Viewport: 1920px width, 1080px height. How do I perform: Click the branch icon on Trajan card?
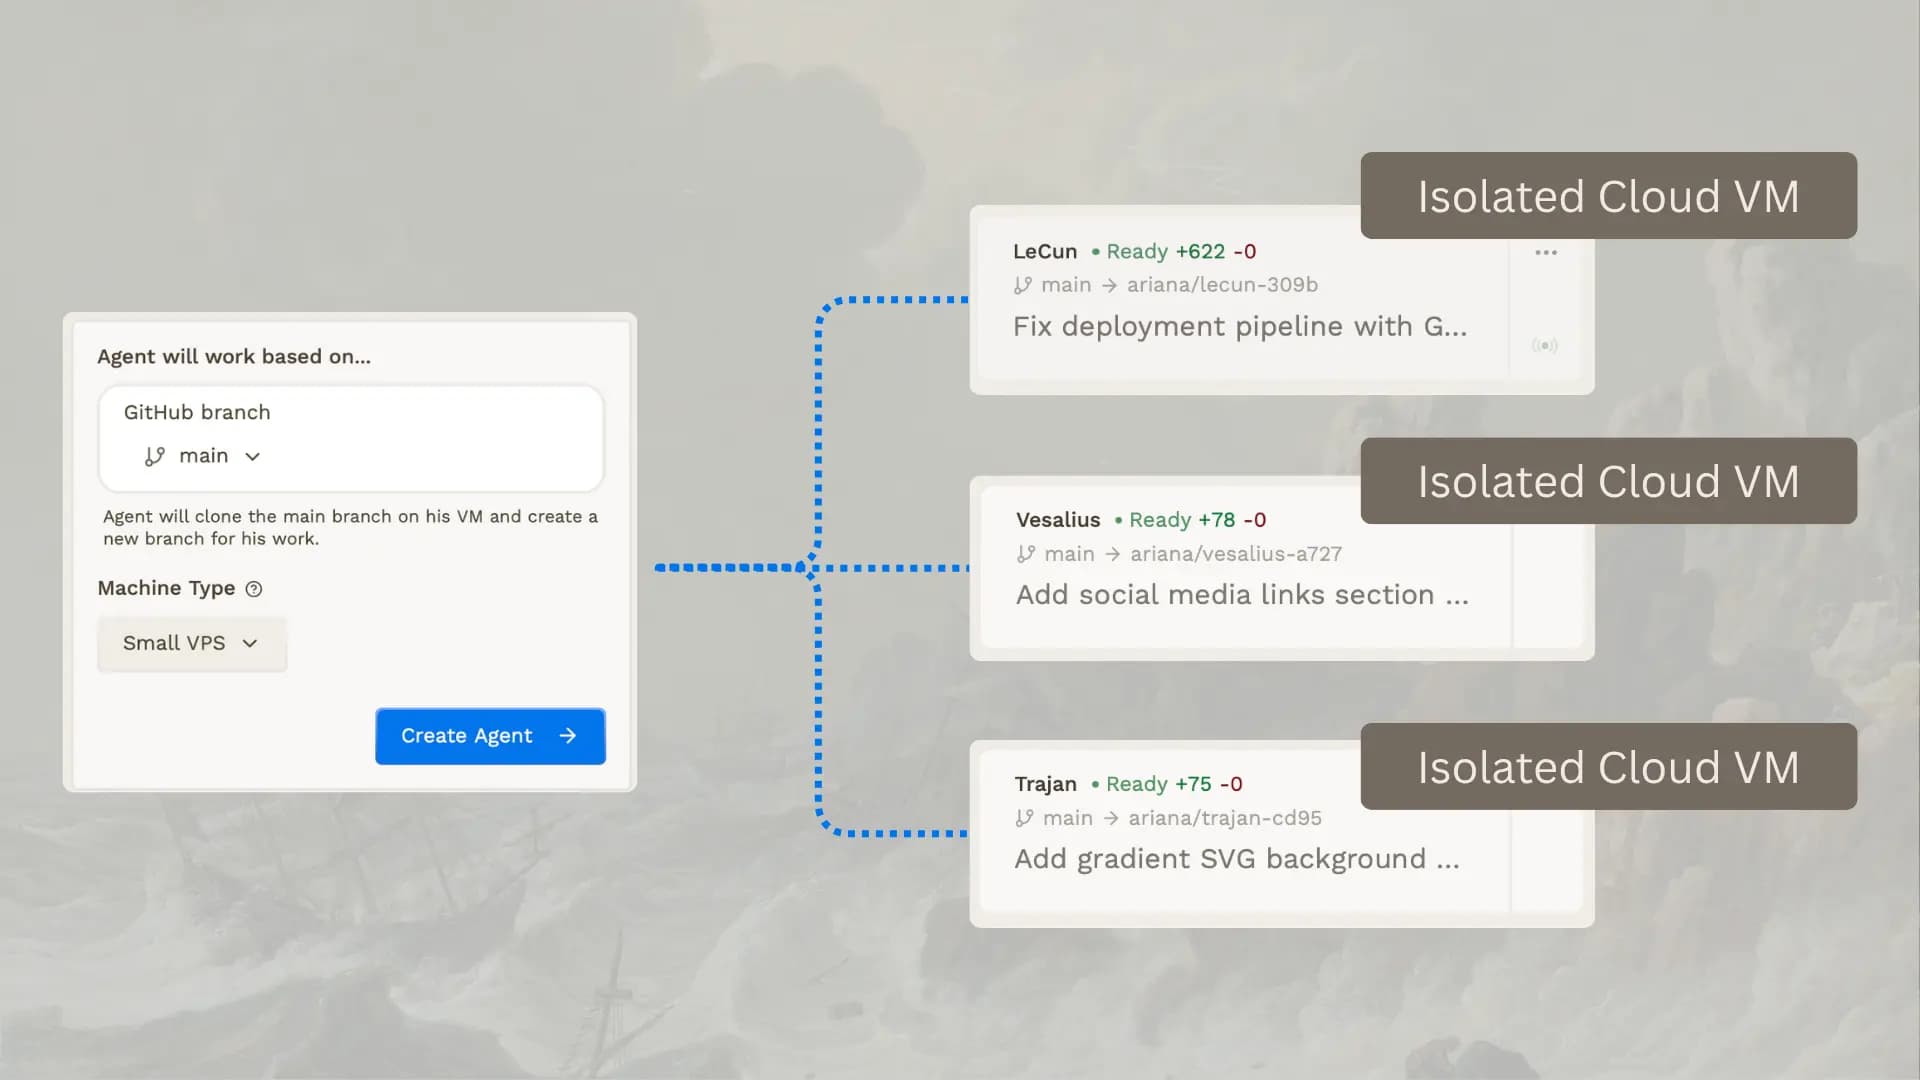tap(1024, 818)
